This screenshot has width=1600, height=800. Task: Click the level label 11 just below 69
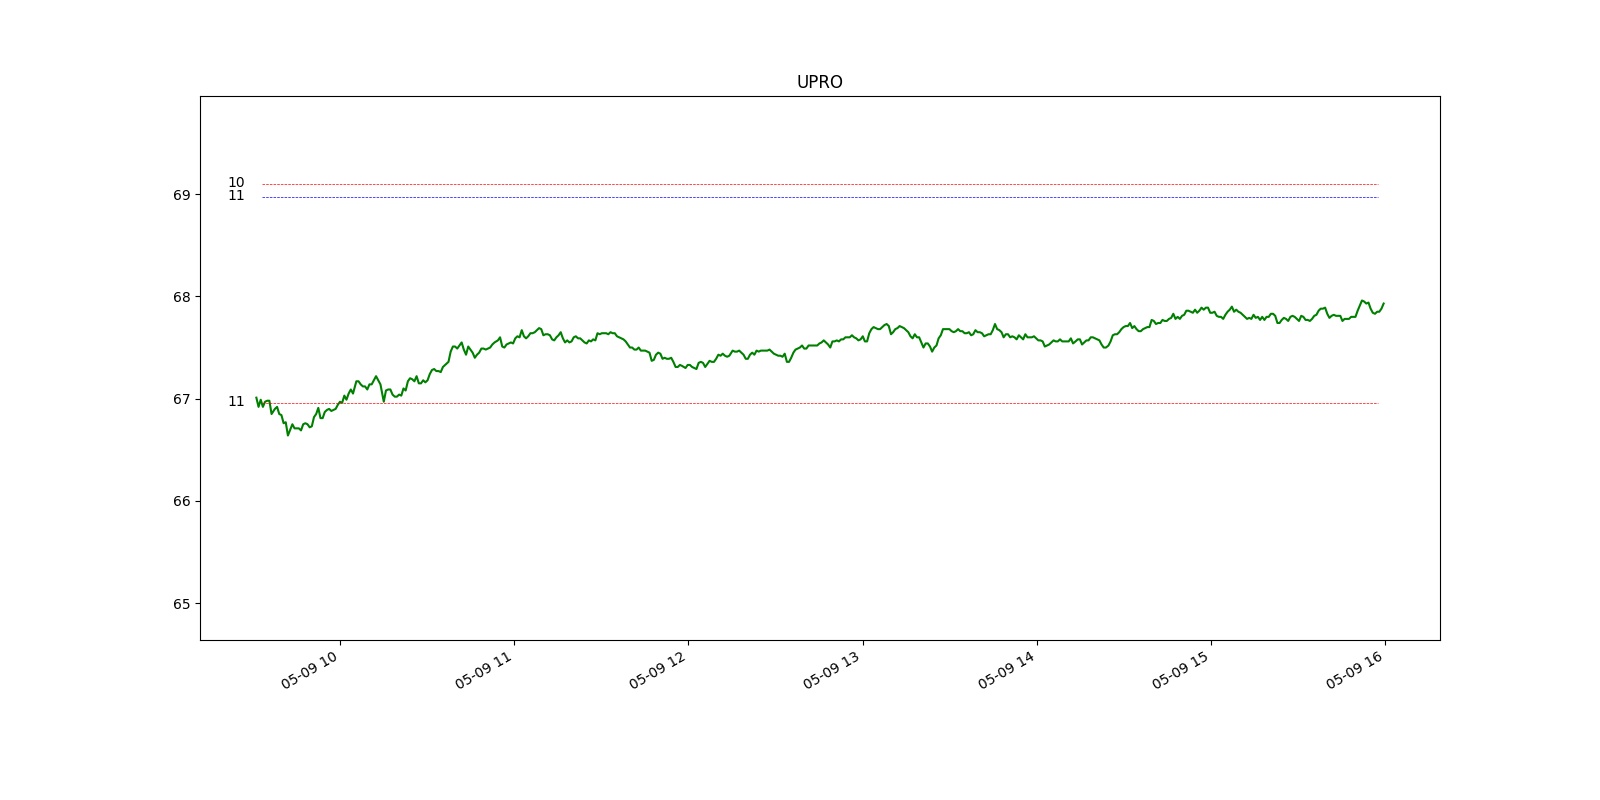pos(236,196)
